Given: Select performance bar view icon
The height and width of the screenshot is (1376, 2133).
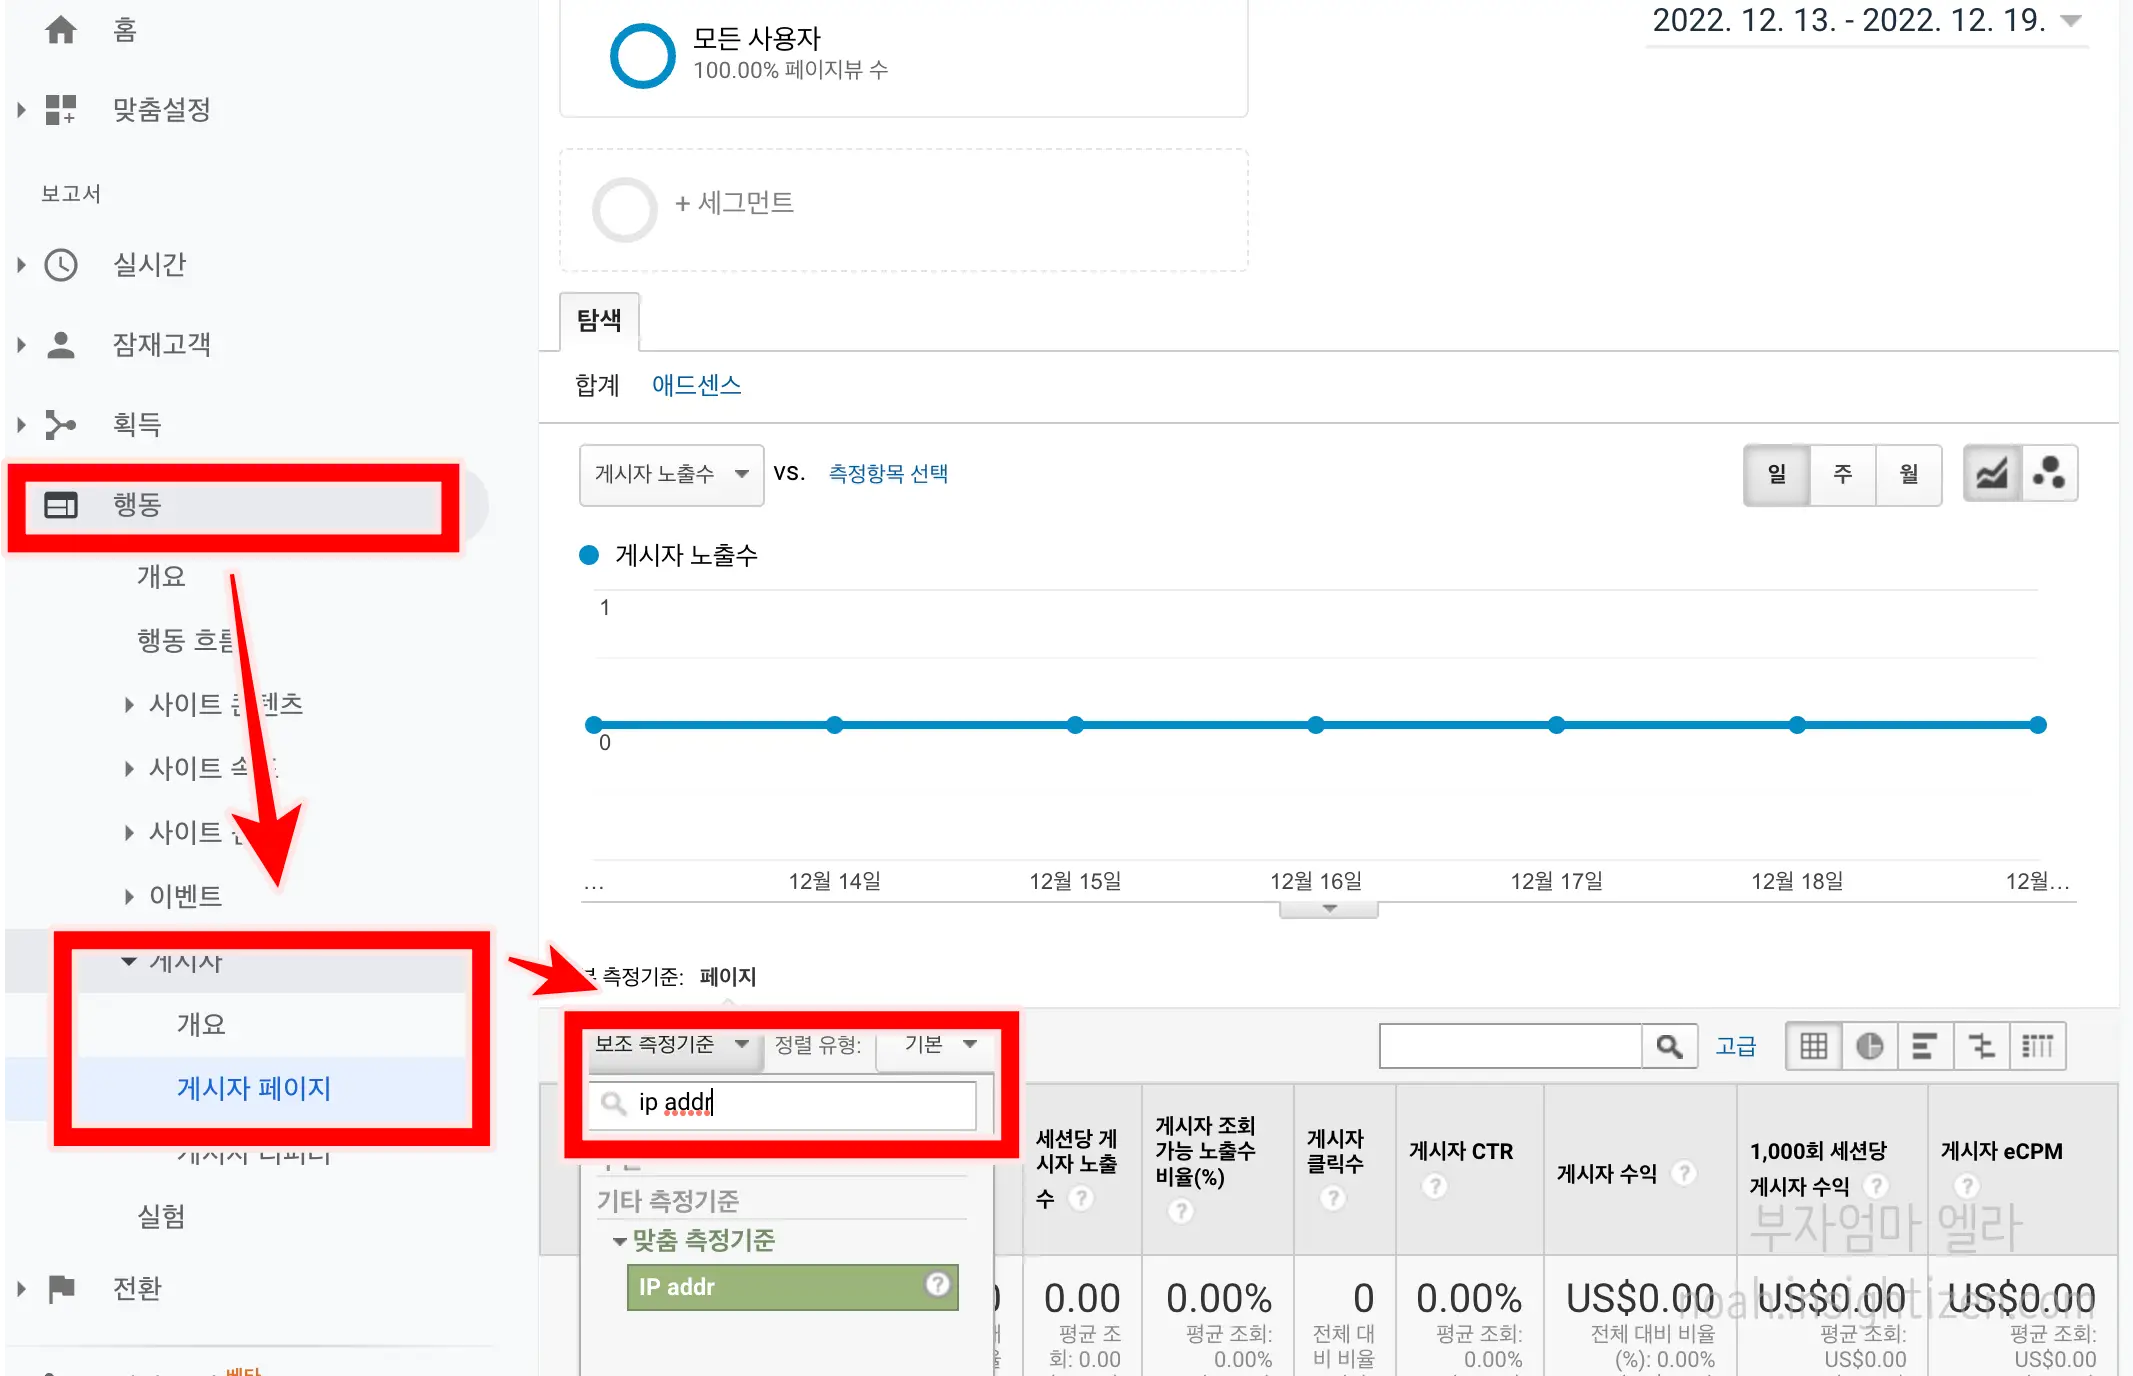Looking at the screenshot, I should [1924, 1046].
